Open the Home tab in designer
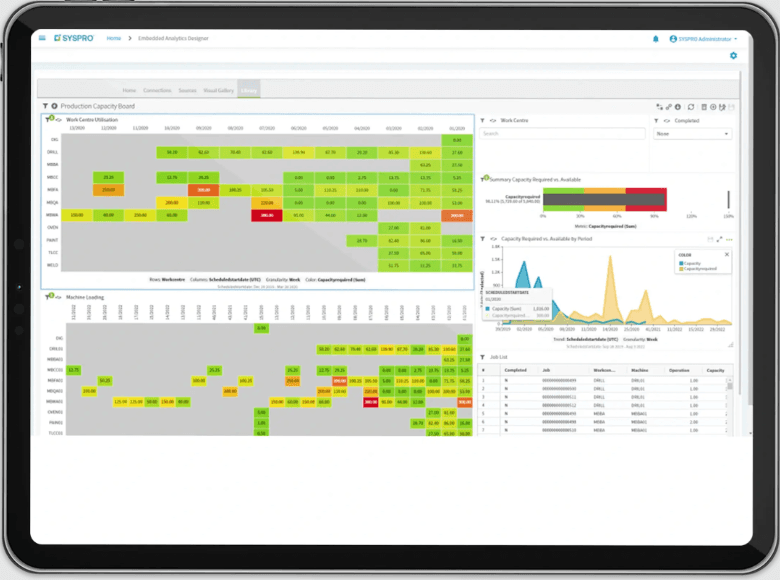Image resolution: width=780 pixels, height=580 pixels. (x=129, y=91)
